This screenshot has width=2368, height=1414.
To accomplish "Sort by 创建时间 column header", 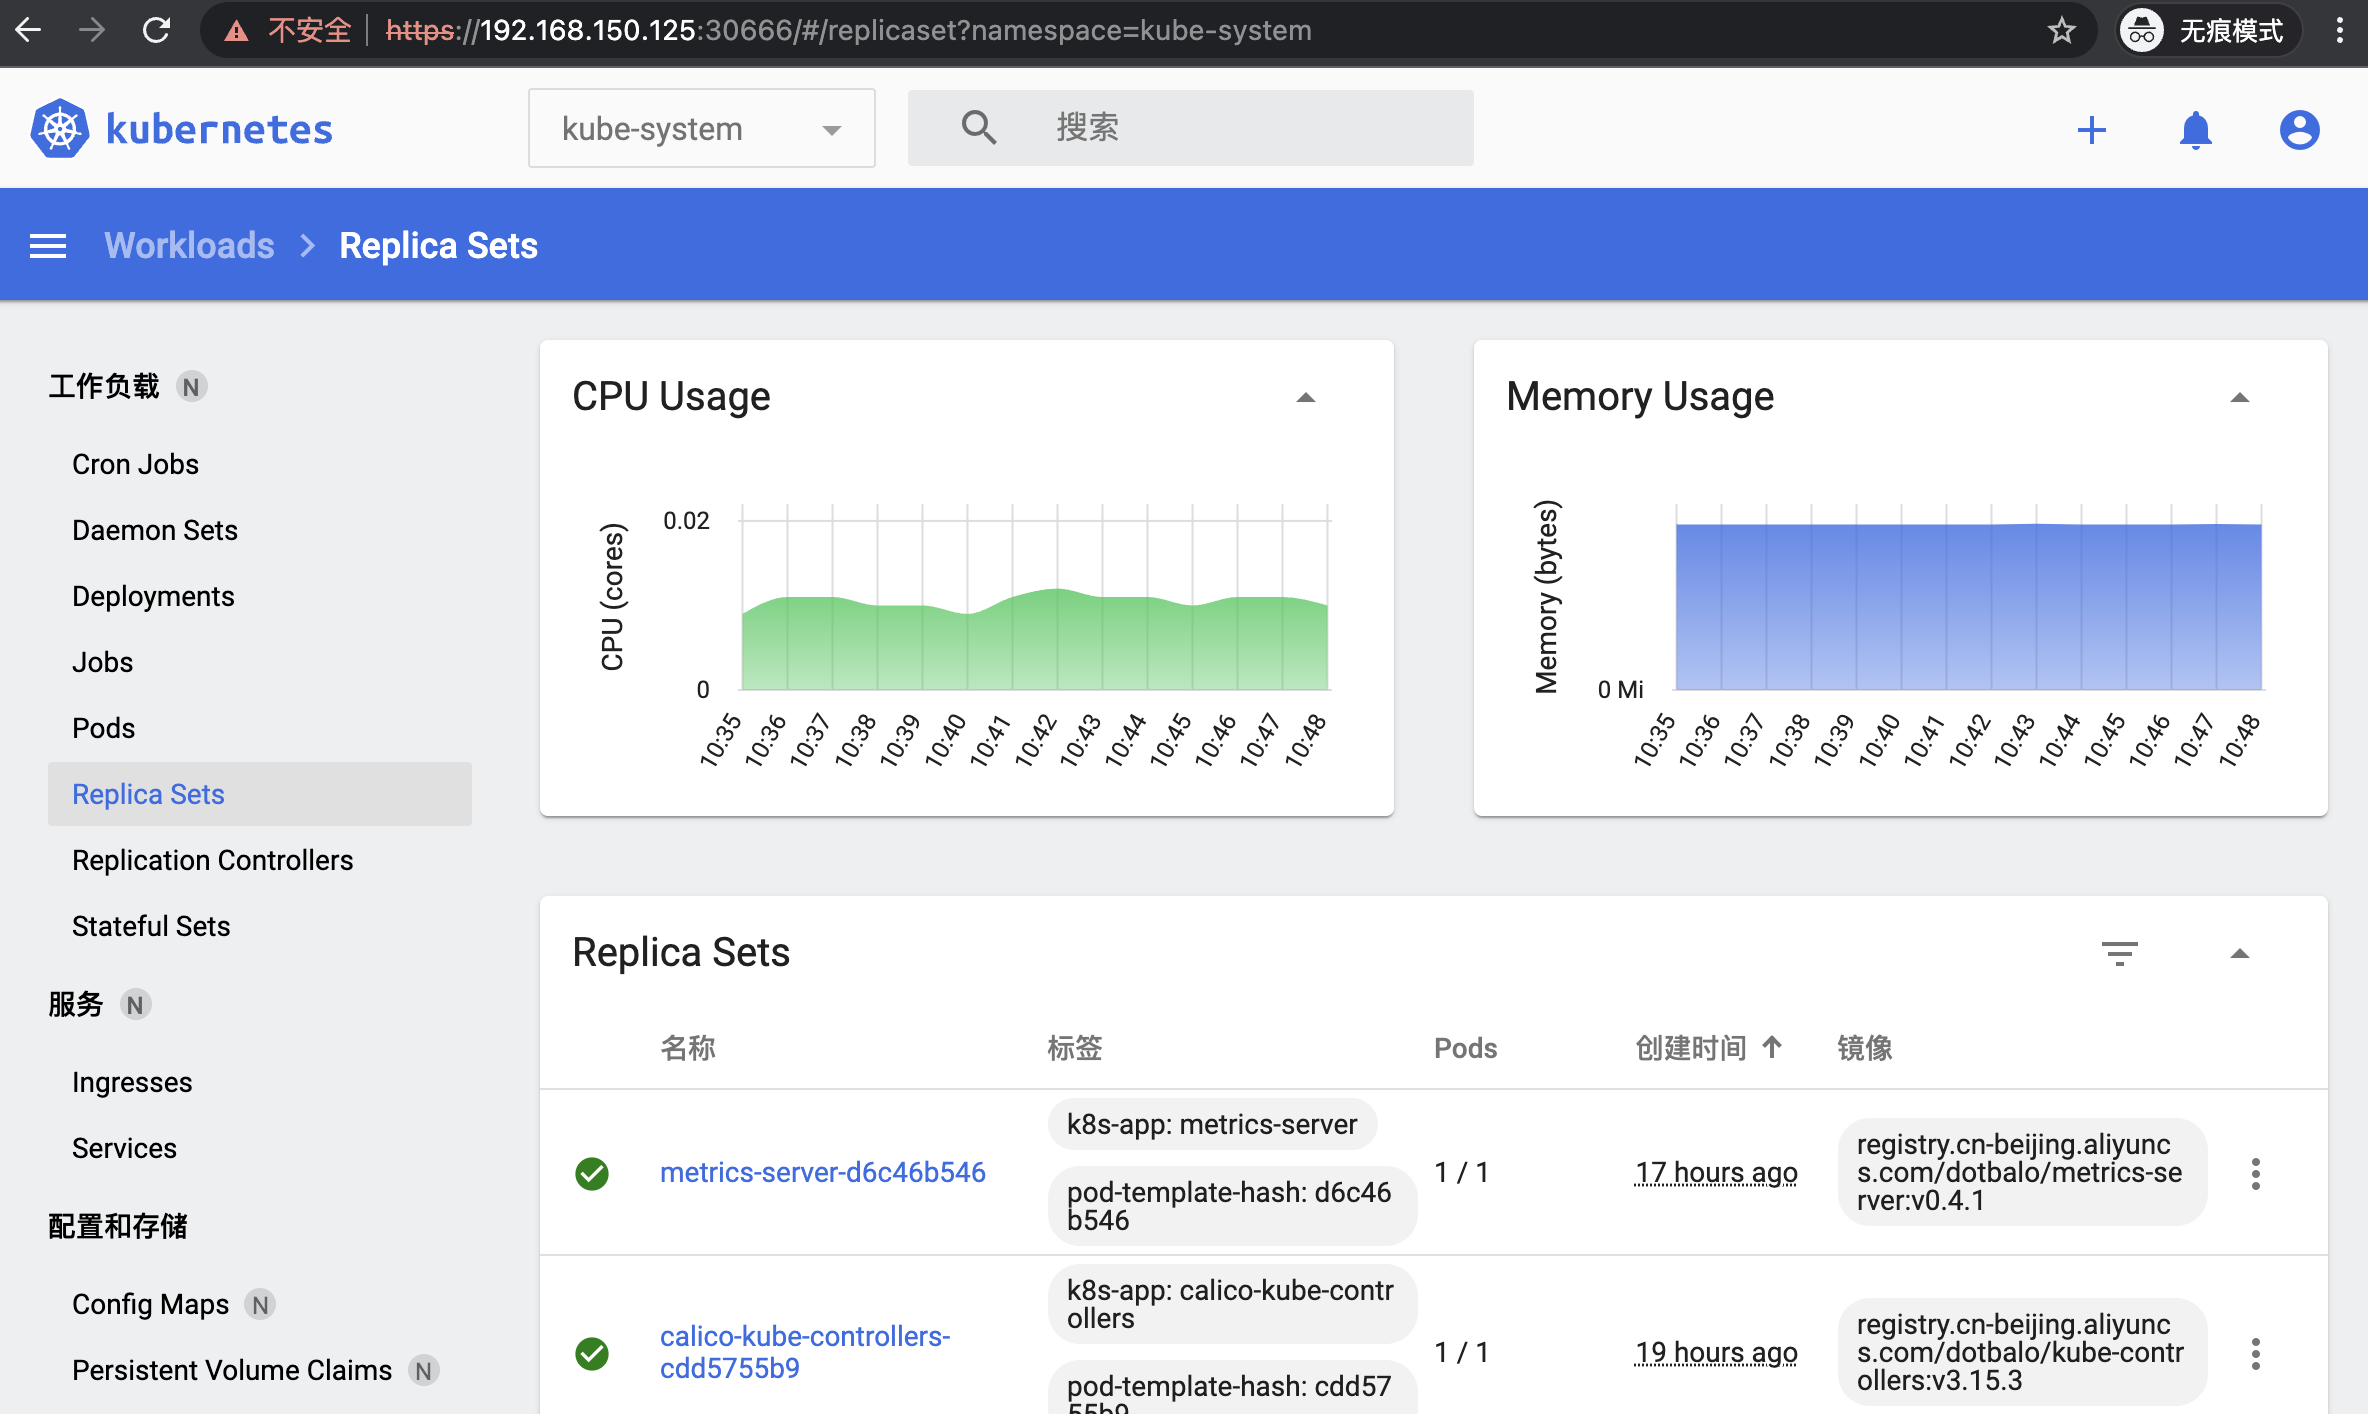I will click(x=1690, y=1048).
